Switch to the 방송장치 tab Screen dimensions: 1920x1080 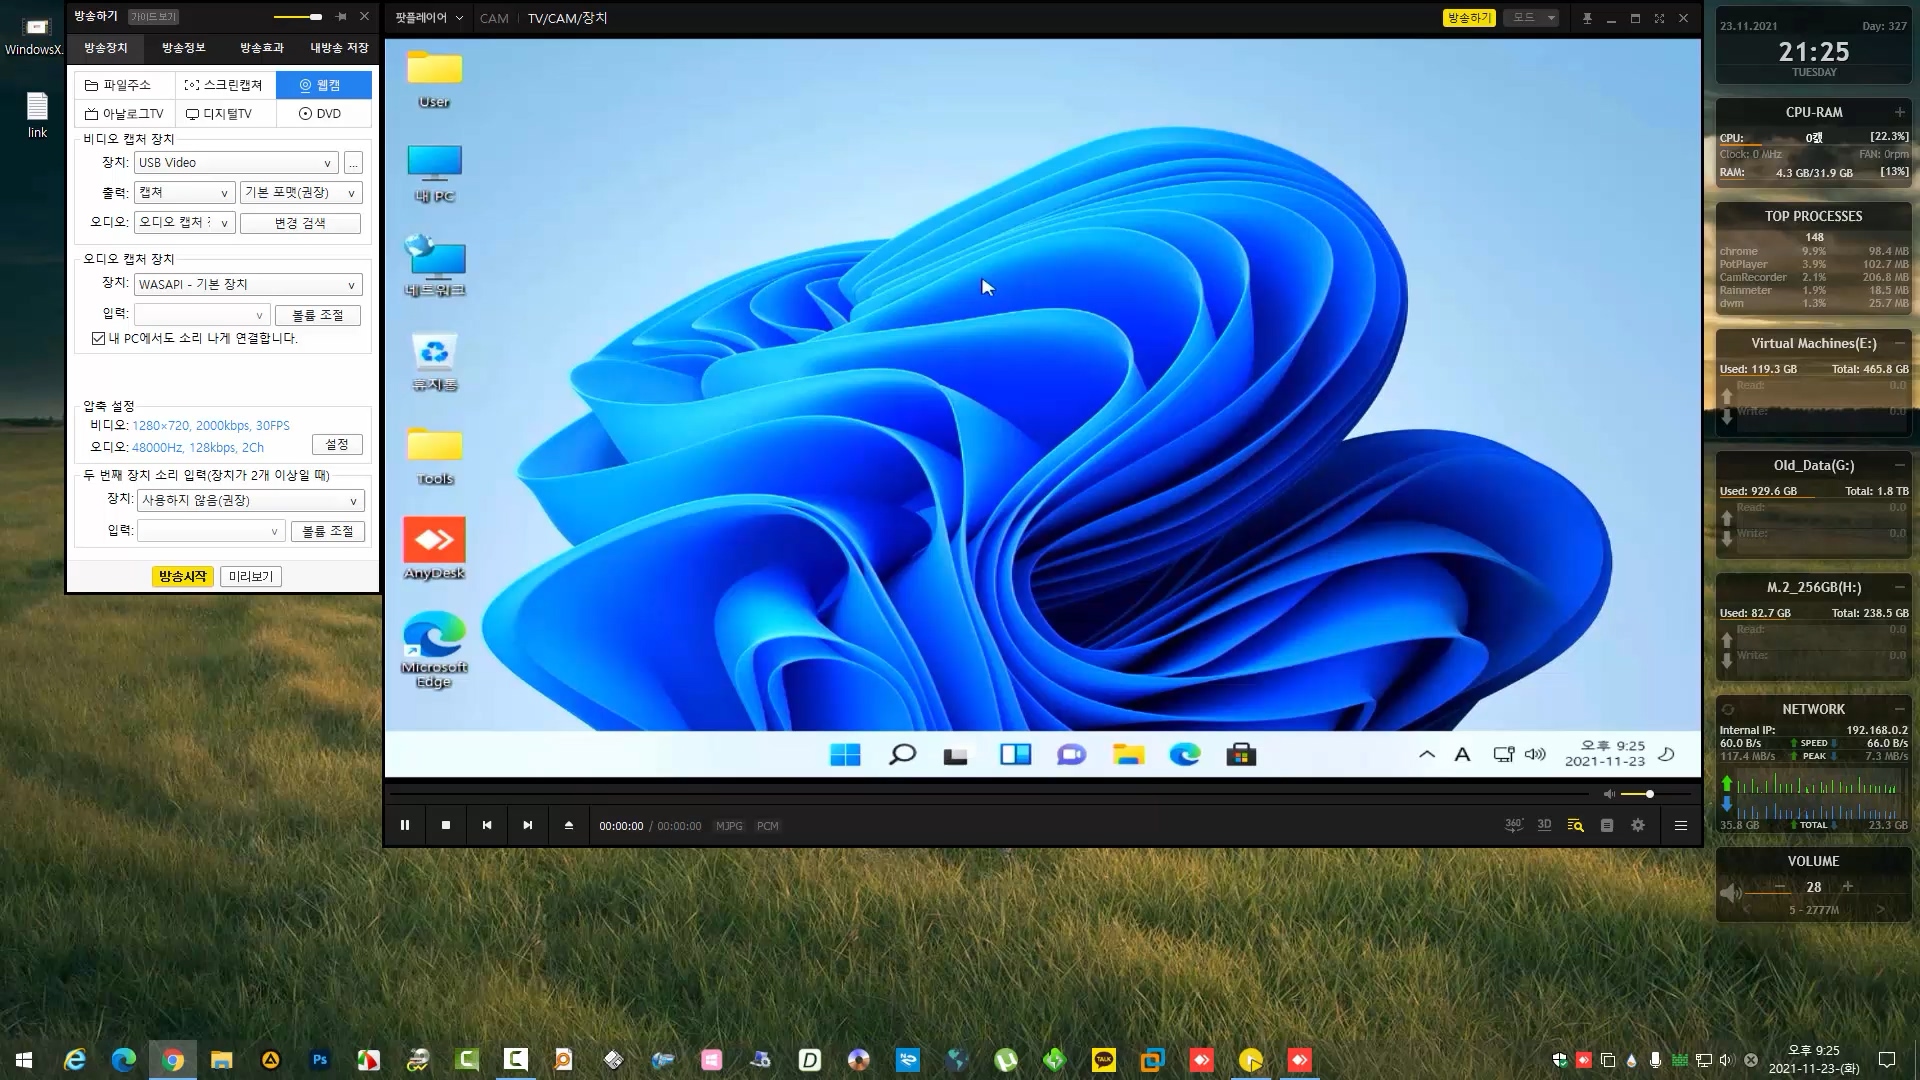(106, 48)
